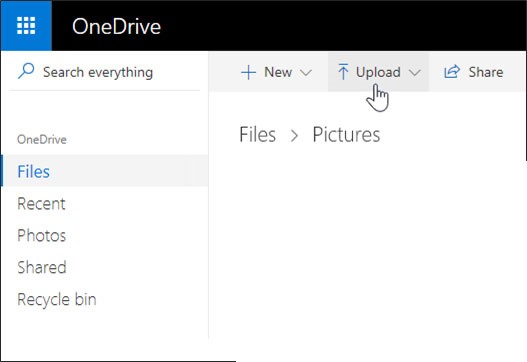Open the app launcher waffle icon

[x=26, y=26]
